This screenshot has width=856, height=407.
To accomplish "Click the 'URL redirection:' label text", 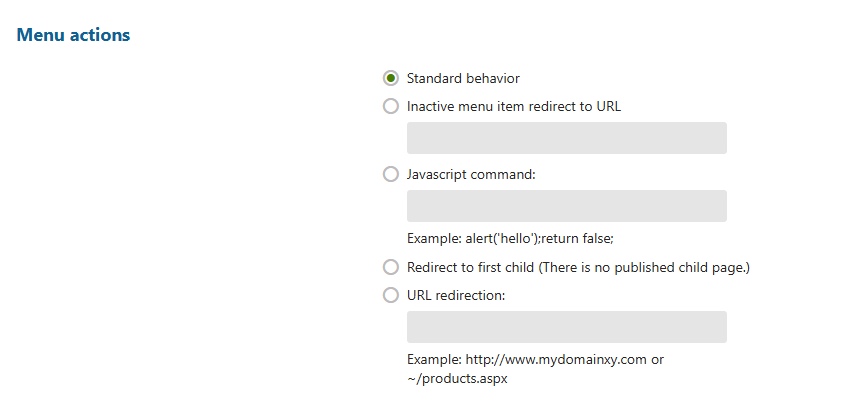I will click(457, 295).
